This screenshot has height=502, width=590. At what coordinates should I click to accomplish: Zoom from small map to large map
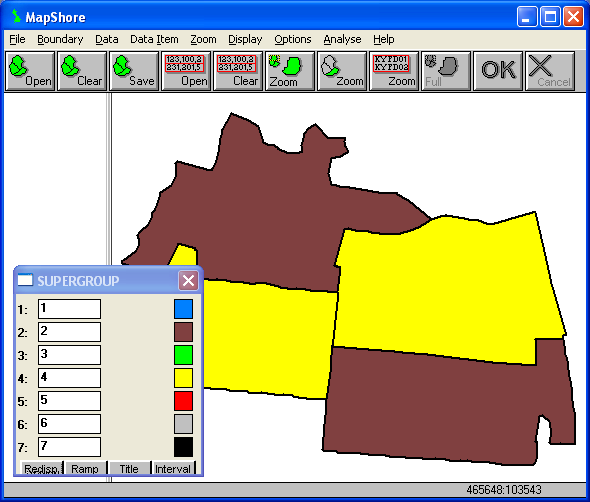click(290, 71)
